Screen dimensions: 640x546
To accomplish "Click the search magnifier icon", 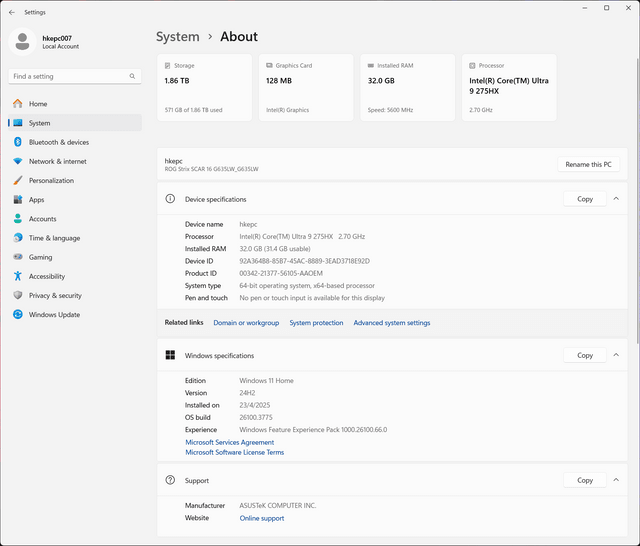I will click(x=132, y=76).
